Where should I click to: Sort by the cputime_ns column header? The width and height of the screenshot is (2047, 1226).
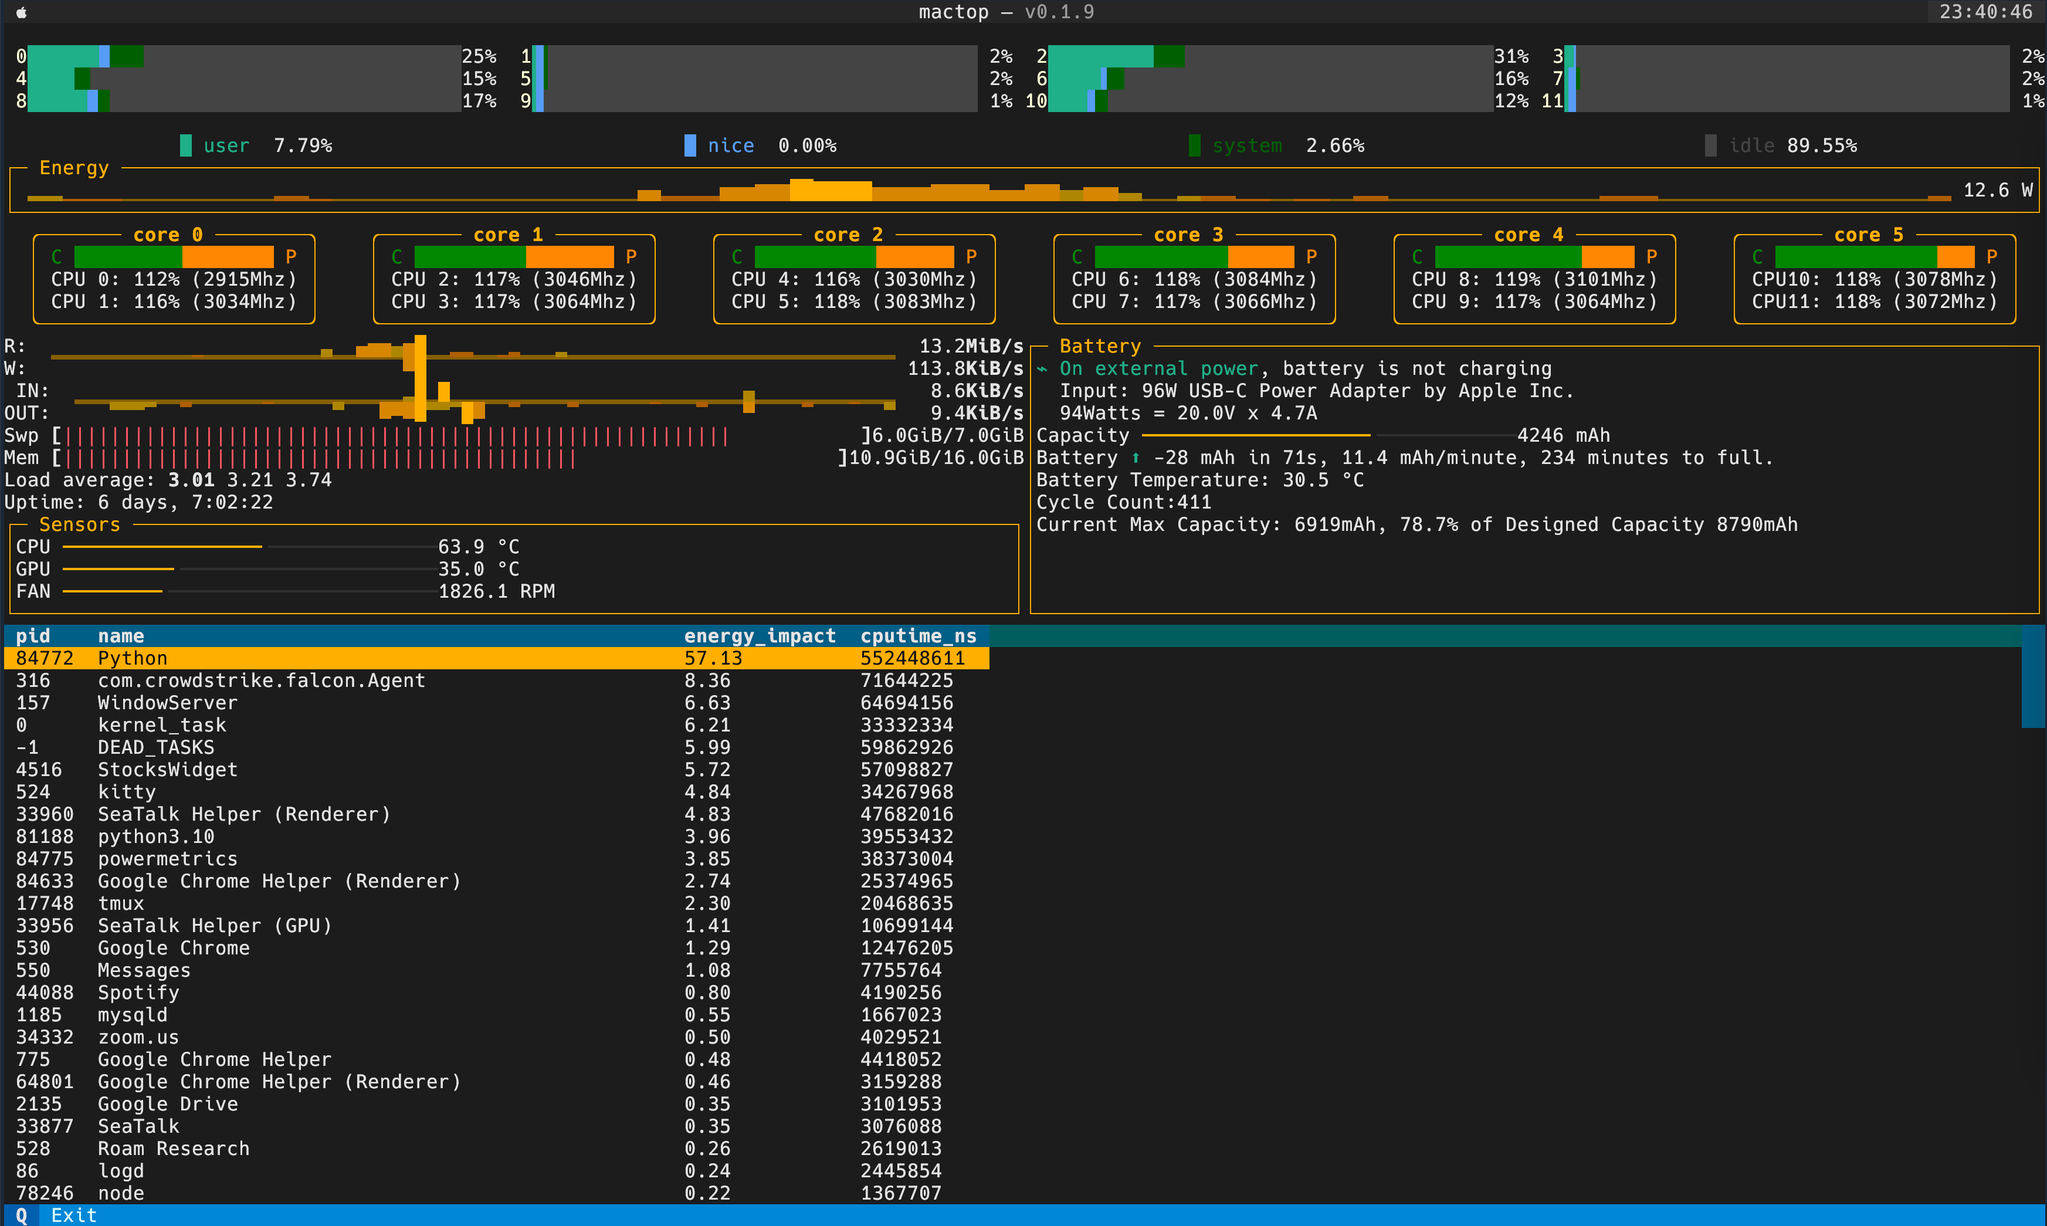pyautogui.click(x=917, y=636)
